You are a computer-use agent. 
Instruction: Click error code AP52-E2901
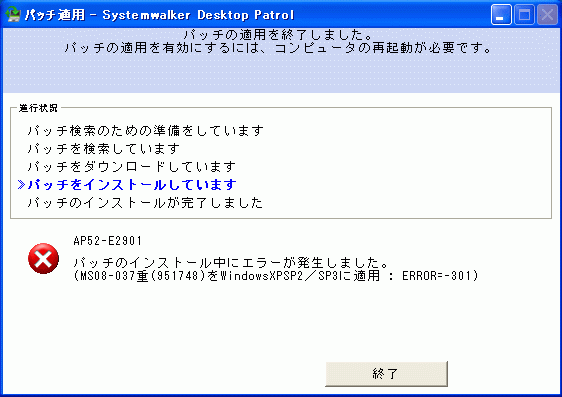coord(108,241)
